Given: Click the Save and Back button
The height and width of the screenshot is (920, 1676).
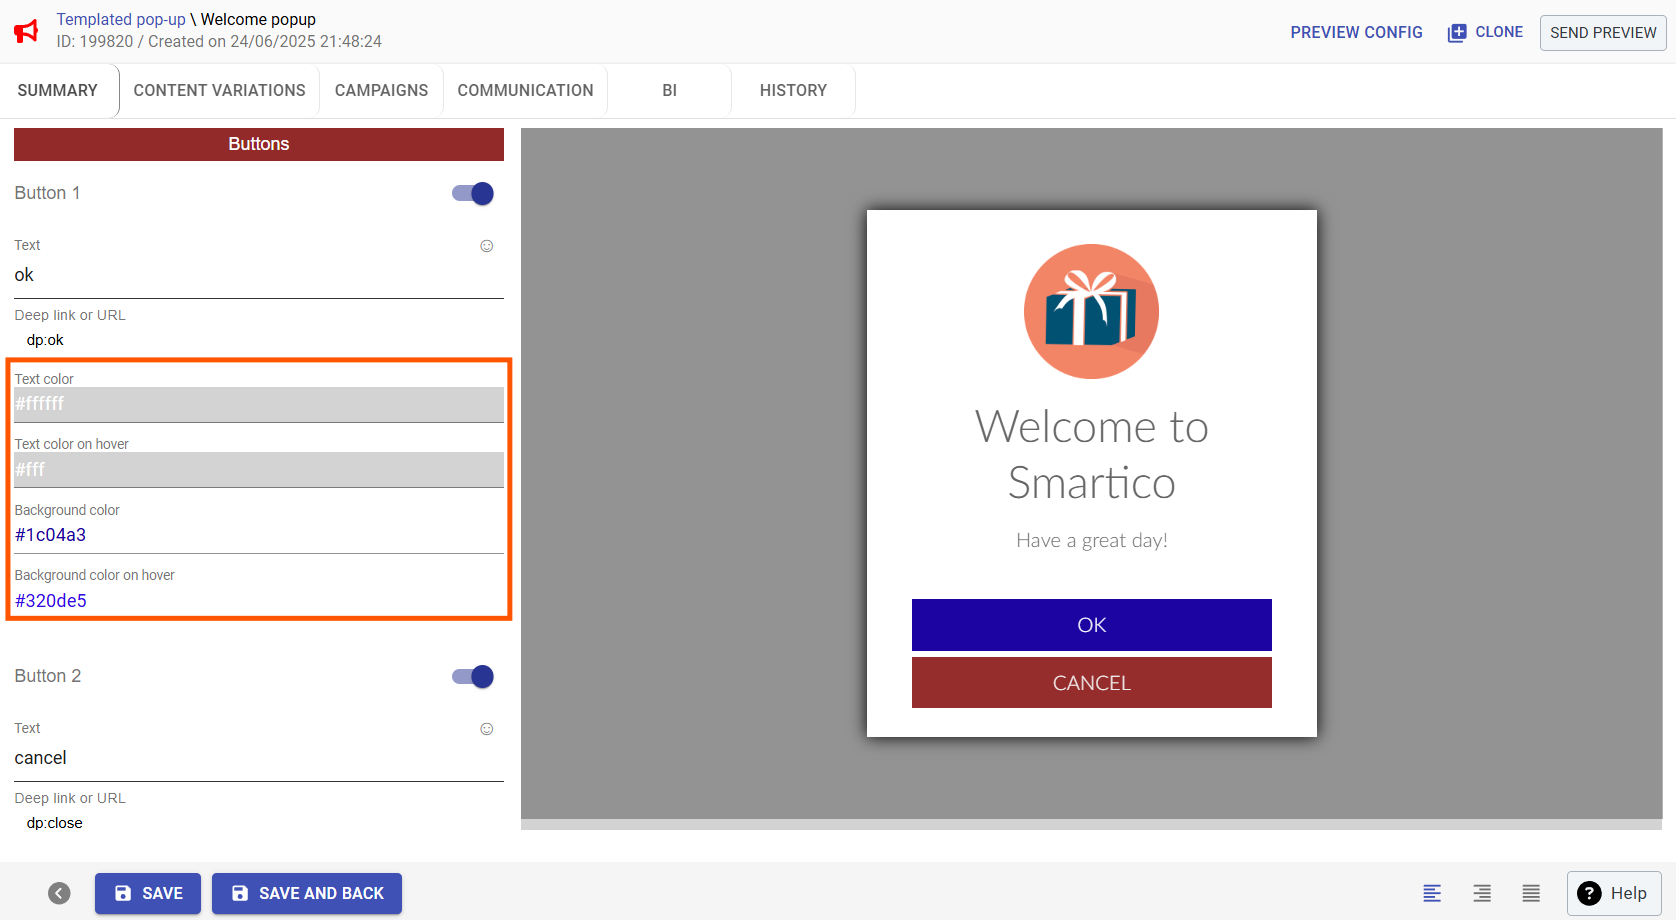Looking at the screenshot, I should coord(307,893).
